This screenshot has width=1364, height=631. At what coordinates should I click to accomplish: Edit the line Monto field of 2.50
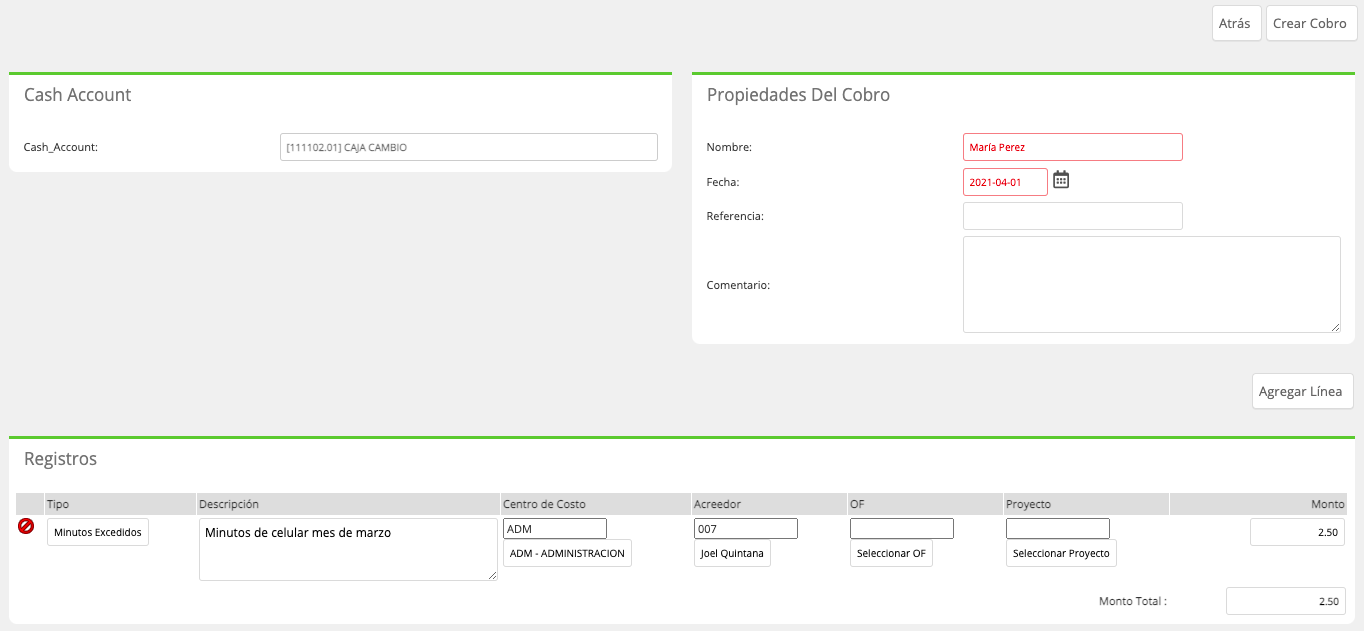(x=1298, y=532)
